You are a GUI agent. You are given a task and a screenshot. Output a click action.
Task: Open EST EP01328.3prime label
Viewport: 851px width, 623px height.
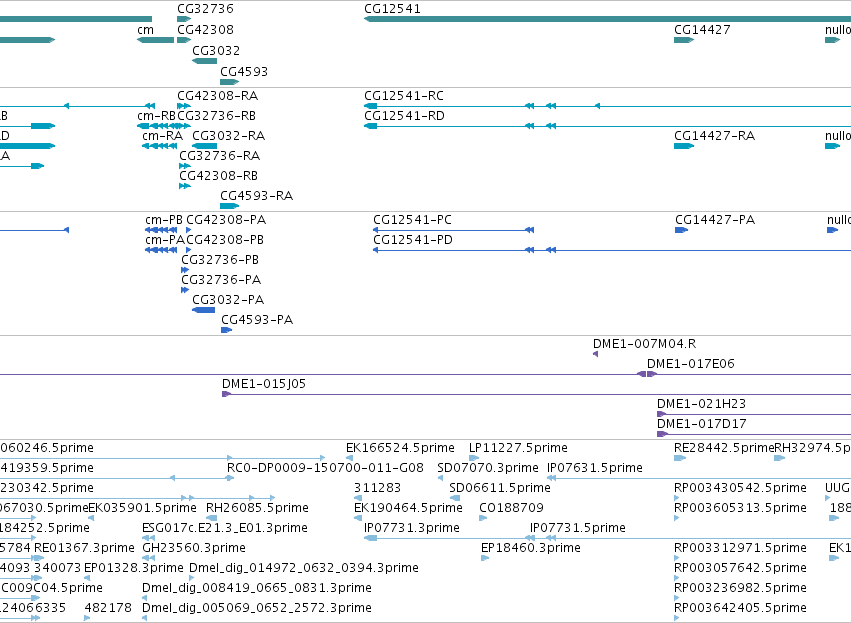(134, 568)
